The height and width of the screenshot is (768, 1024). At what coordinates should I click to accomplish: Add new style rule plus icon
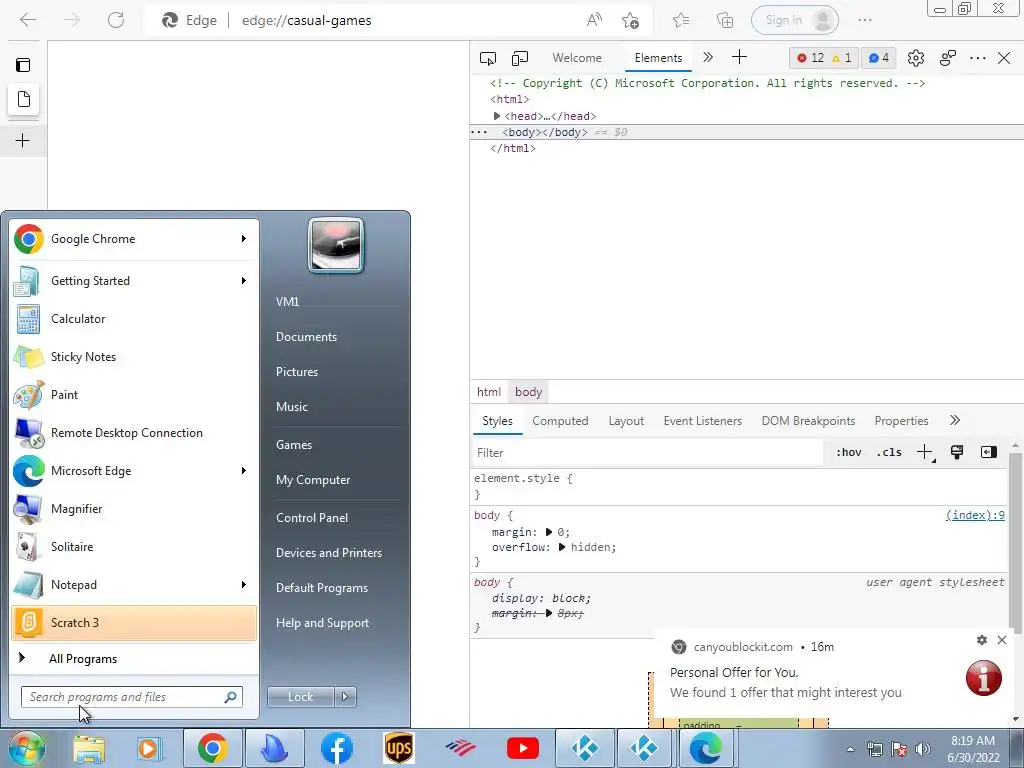(x=925, y=453)
